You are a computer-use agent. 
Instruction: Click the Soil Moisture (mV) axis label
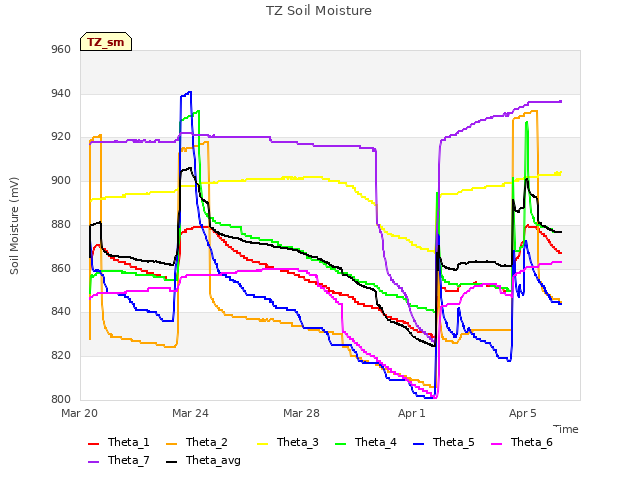14,226
